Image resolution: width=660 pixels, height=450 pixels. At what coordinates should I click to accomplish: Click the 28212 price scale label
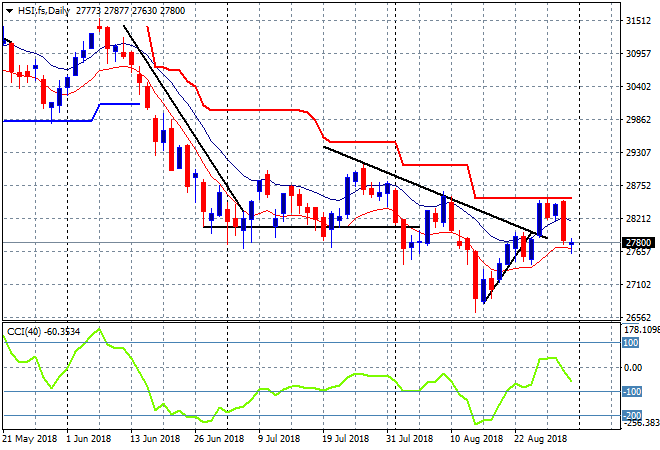click(x=638, y=218)
